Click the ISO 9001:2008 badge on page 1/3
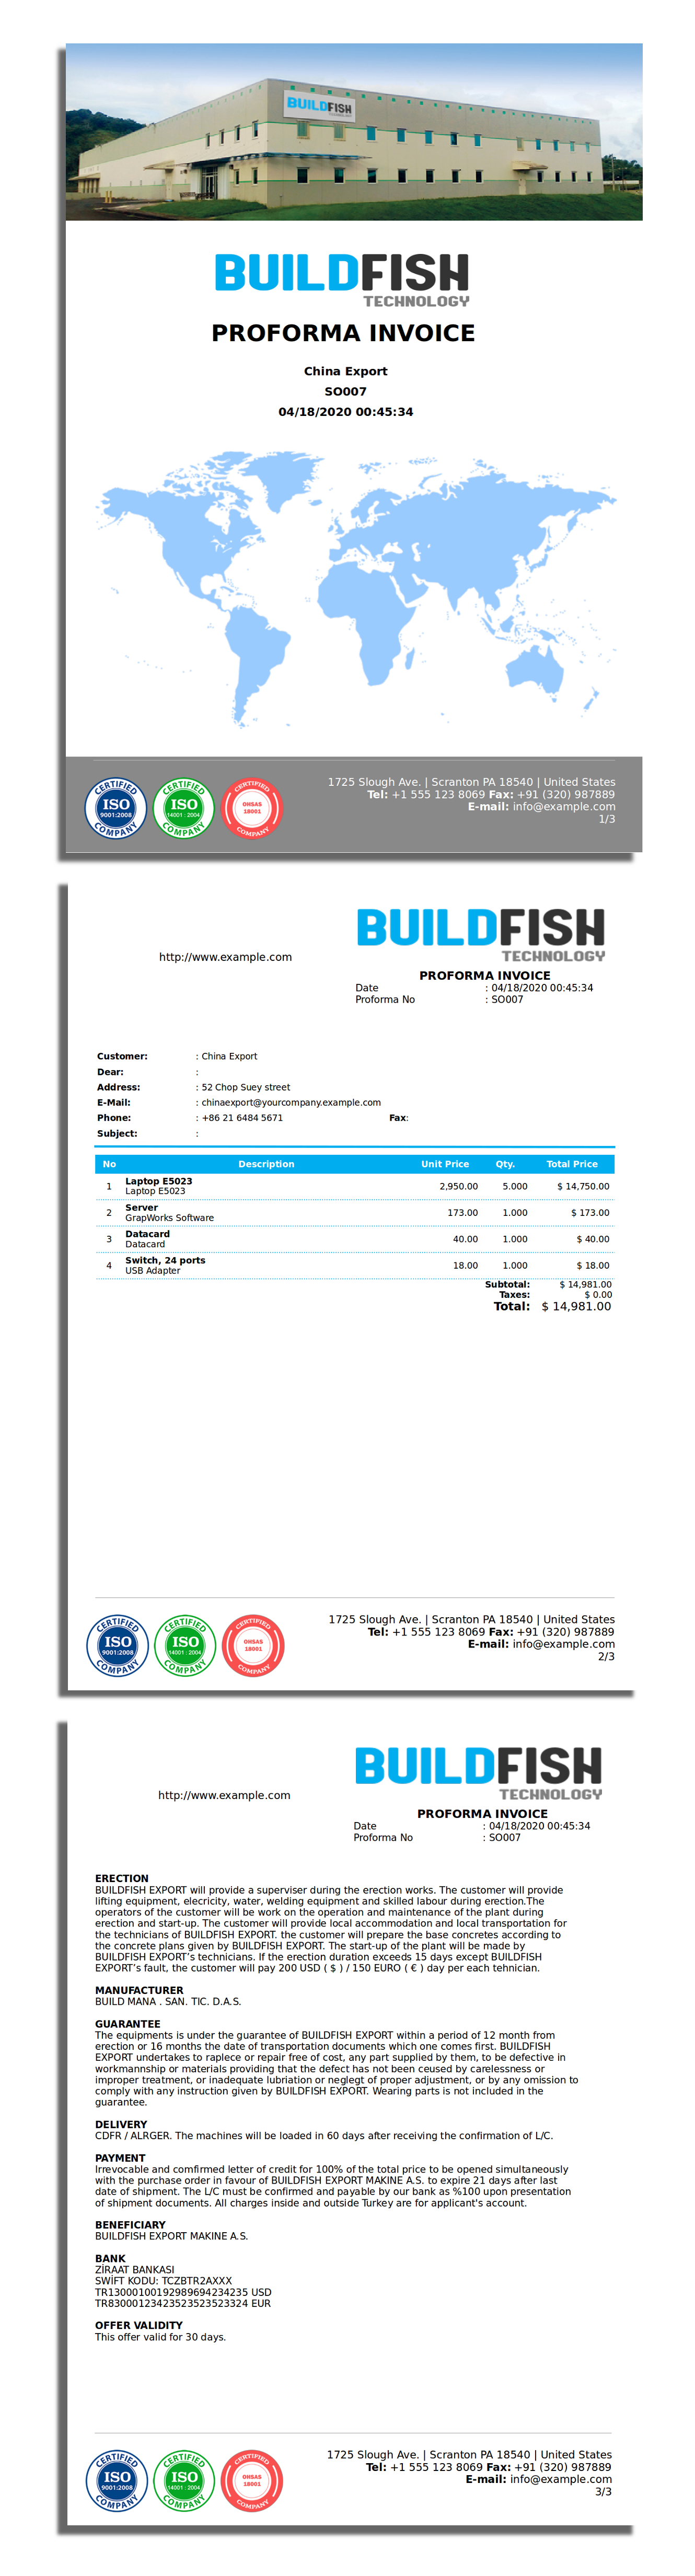Screen dimensions: 695x2576 click(x=116, y=808)
